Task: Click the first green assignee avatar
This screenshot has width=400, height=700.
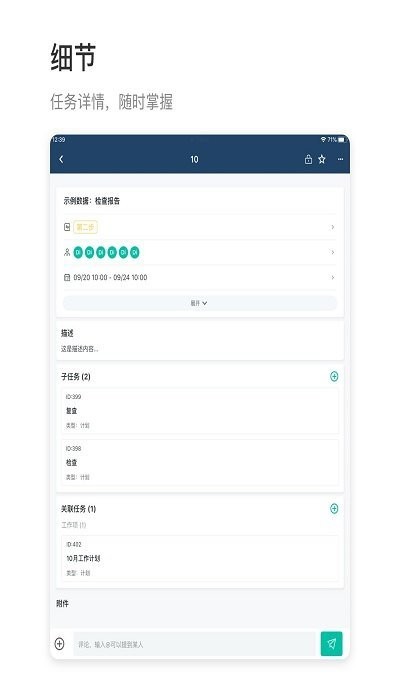Action: click(78, 253)
